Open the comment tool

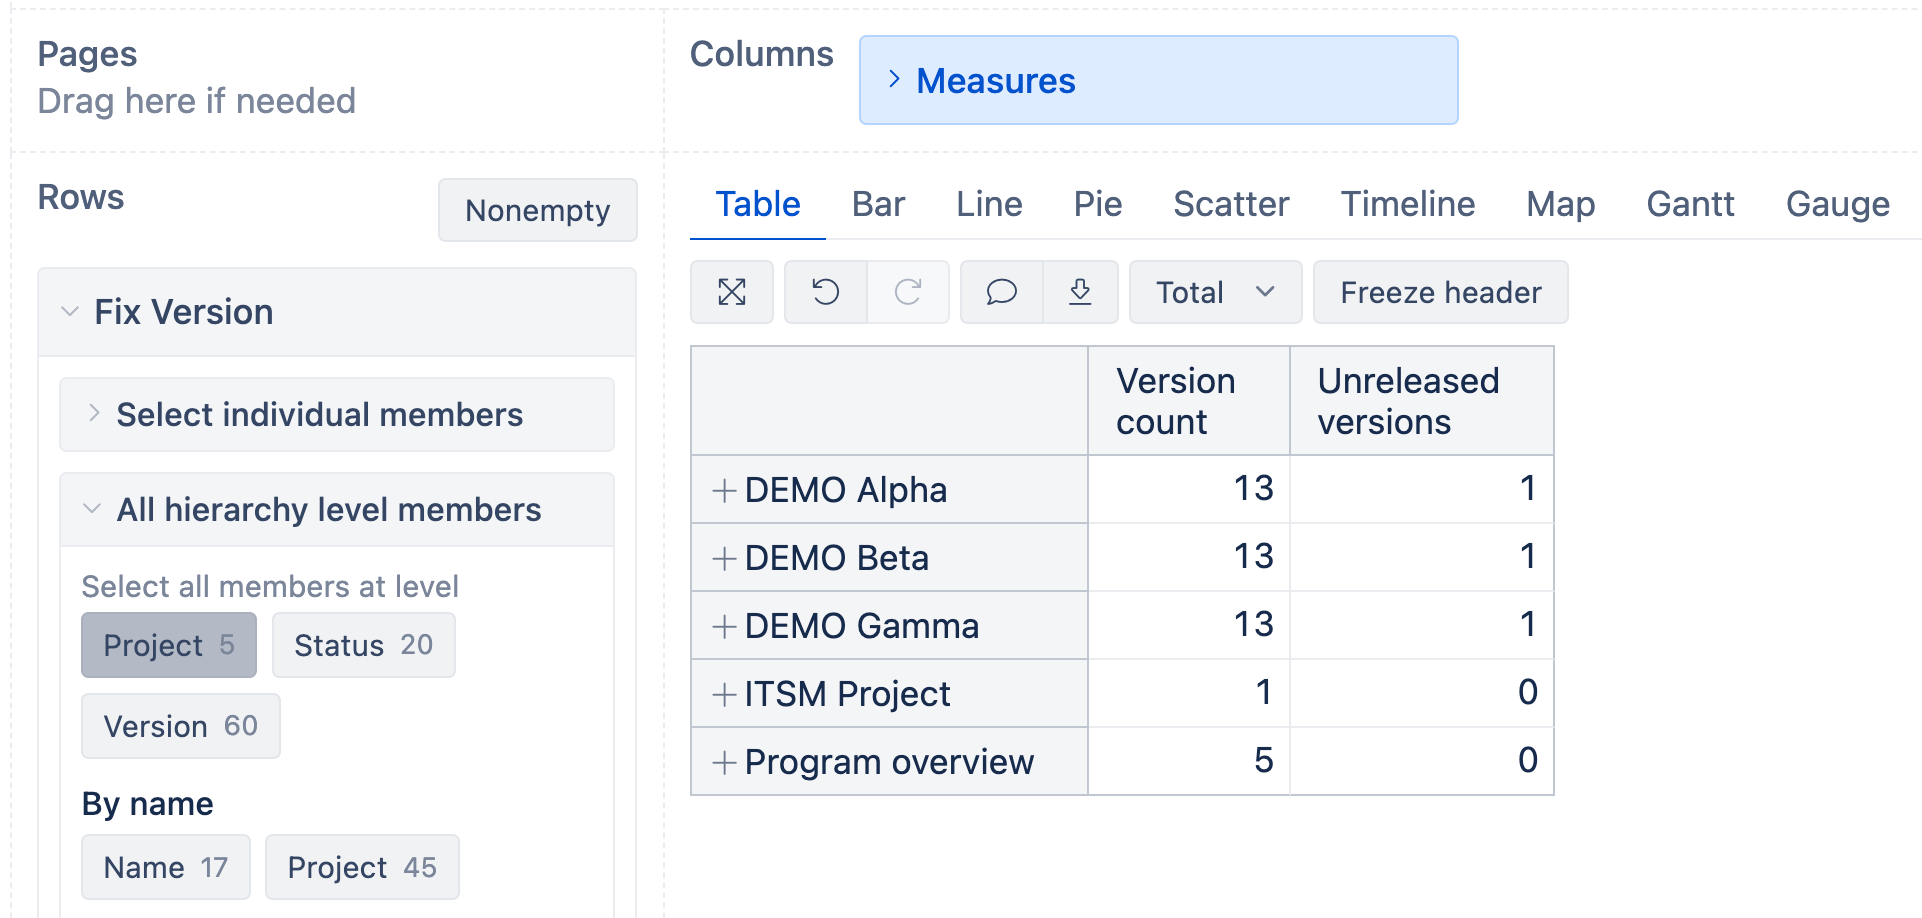click(x=1000, y=292)
